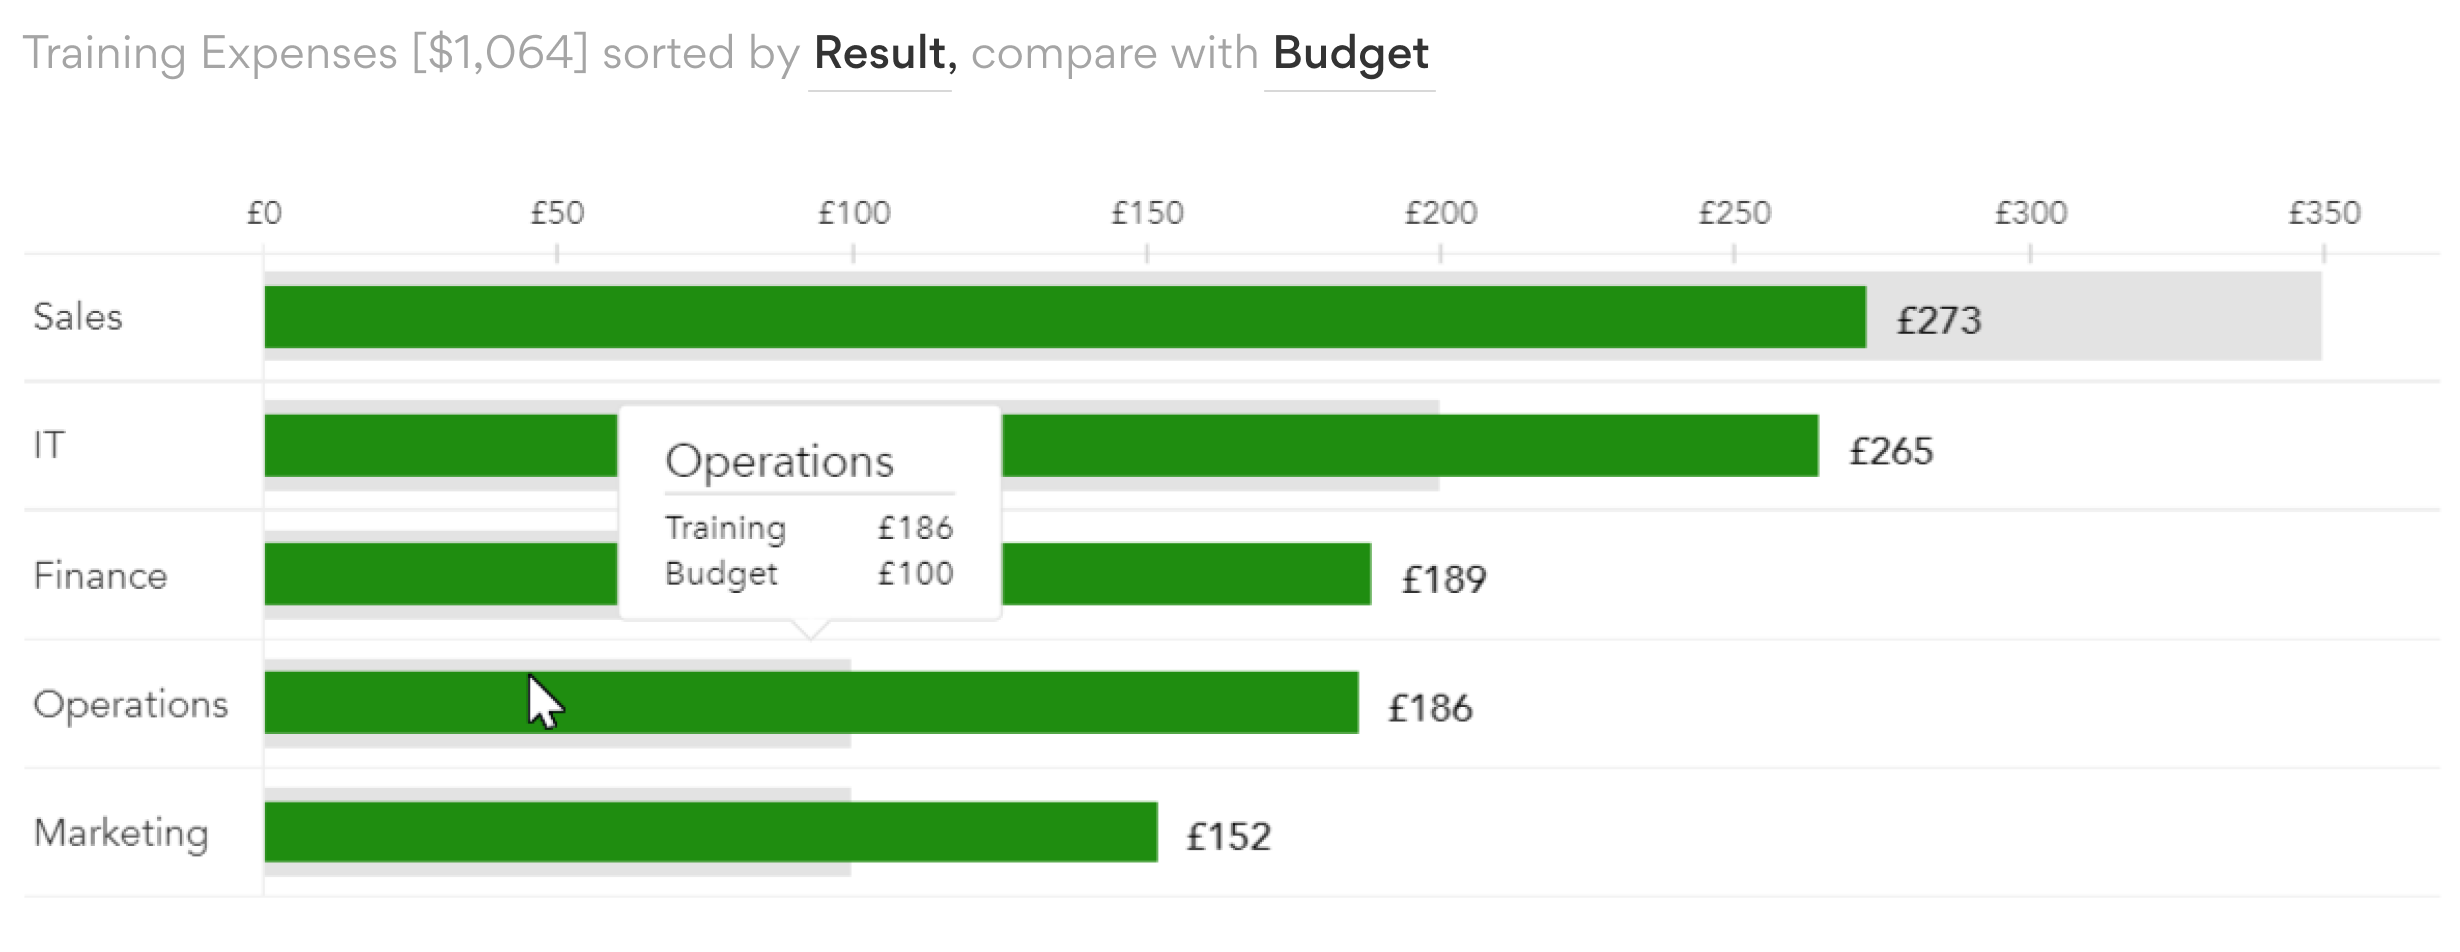Click the £0 axis tick label
Screen dimensions: 2460x952
coord(264,213)
